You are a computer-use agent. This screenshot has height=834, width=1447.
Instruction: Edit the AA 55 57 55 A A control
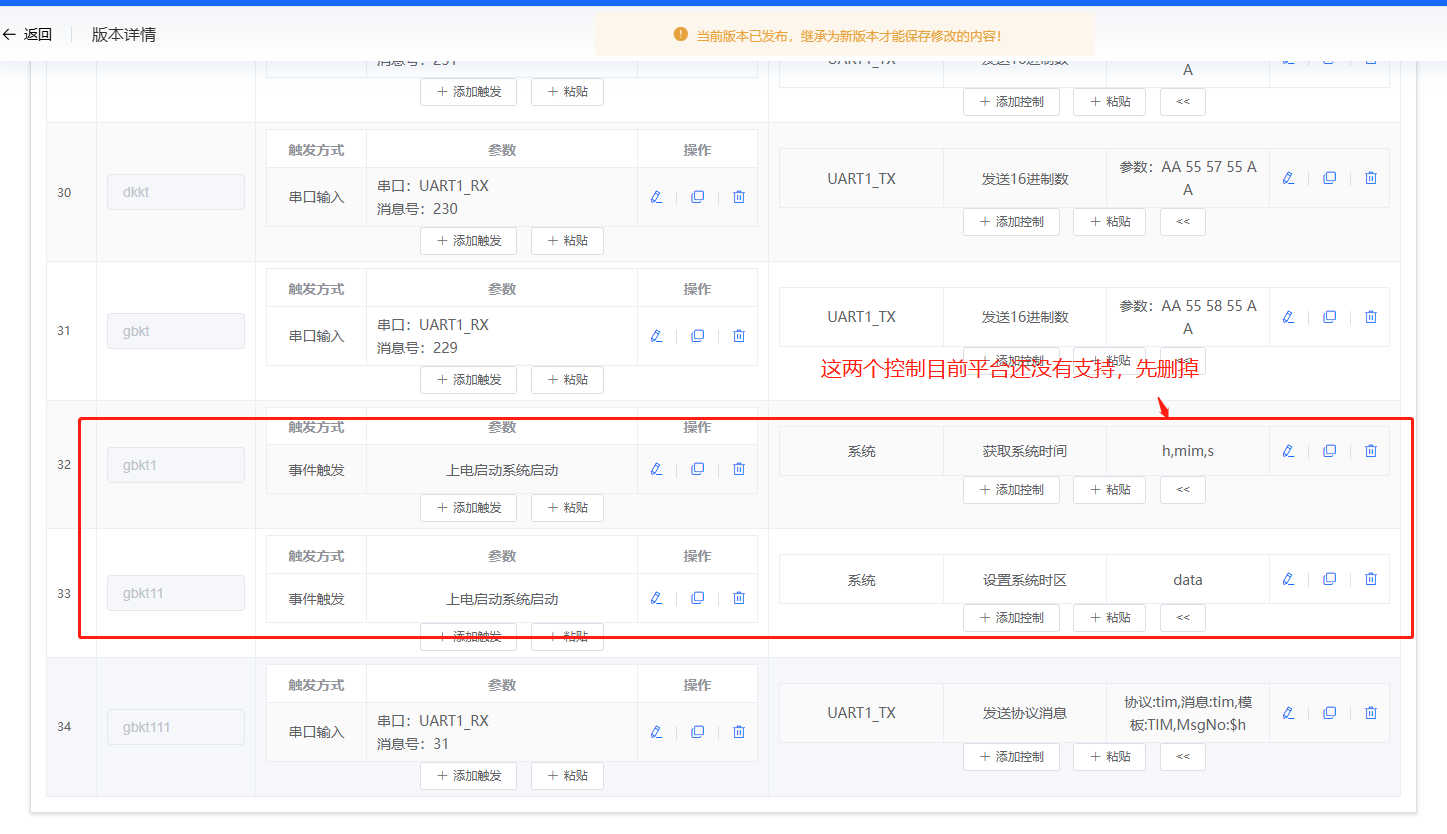click(1287, 177)
